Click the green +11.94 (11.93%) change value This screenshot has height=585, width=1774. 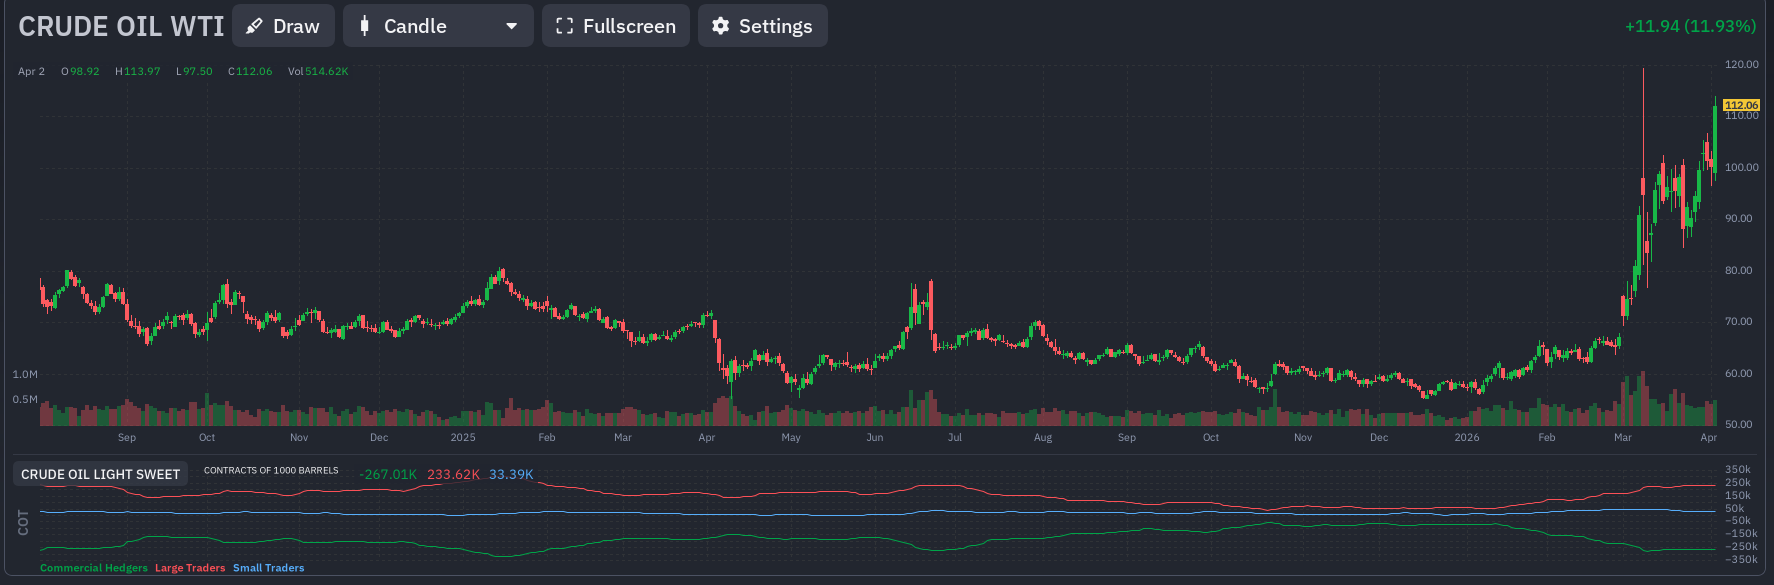coord(1690,26)
